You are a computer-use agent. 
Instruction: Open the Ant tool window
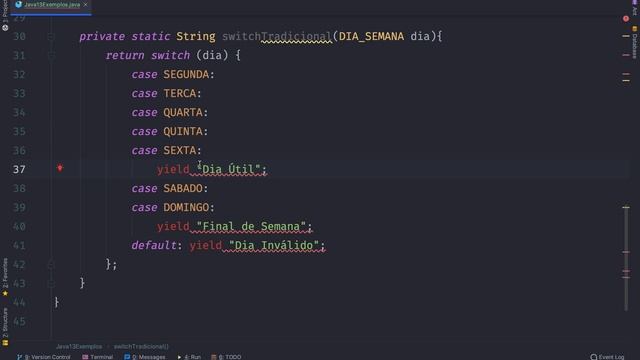click(x=635, y=8)
